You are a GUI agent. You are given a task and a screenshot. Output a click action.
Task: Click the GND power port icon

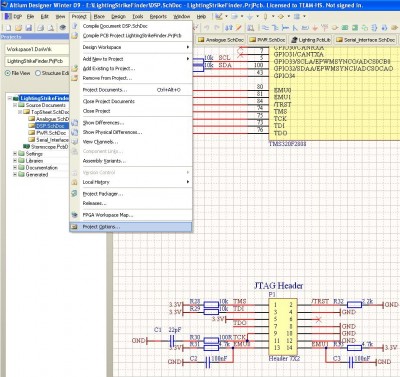[x=315, y=28]
